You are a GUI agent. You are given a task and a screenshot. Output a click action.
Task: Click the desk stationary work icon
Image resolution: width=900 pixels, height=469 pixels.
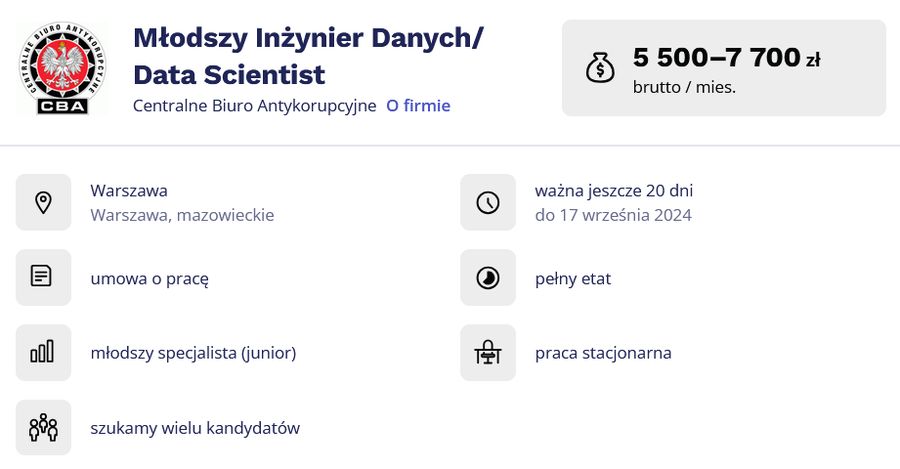[488, 352]
